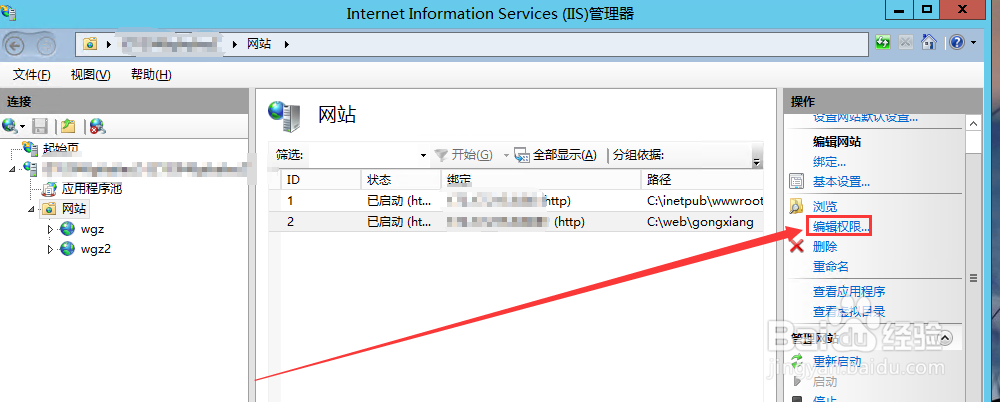
Task: Click 编辑权限... link
Action: (x=841, y=226)
